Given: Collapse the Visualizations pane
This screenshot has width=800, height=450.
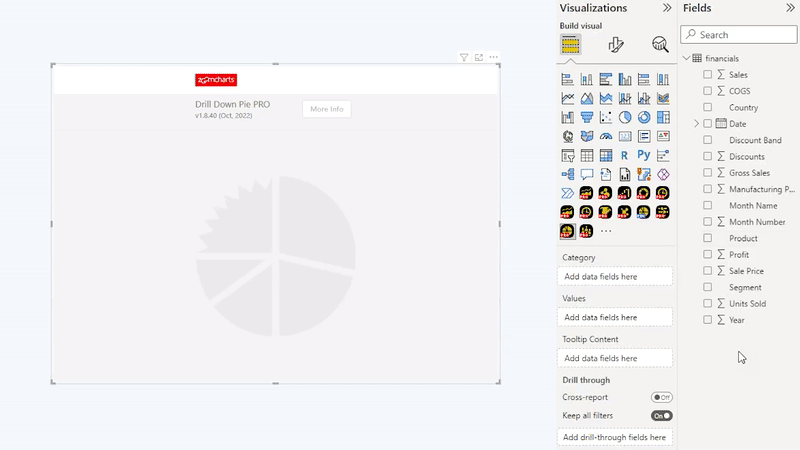Looking at the screenshot, I should (667, 8).
